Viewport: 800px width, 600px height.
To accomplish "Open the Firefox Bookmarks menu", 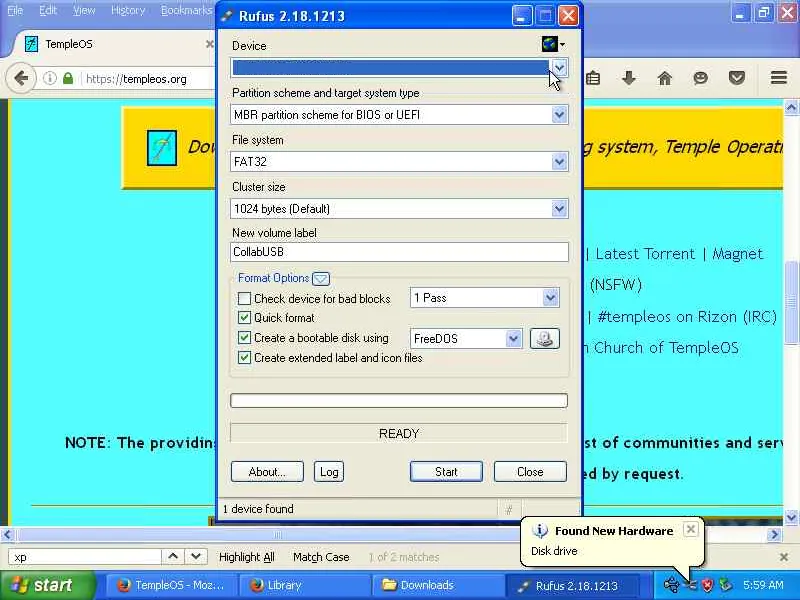I will (x=186, y=11).
